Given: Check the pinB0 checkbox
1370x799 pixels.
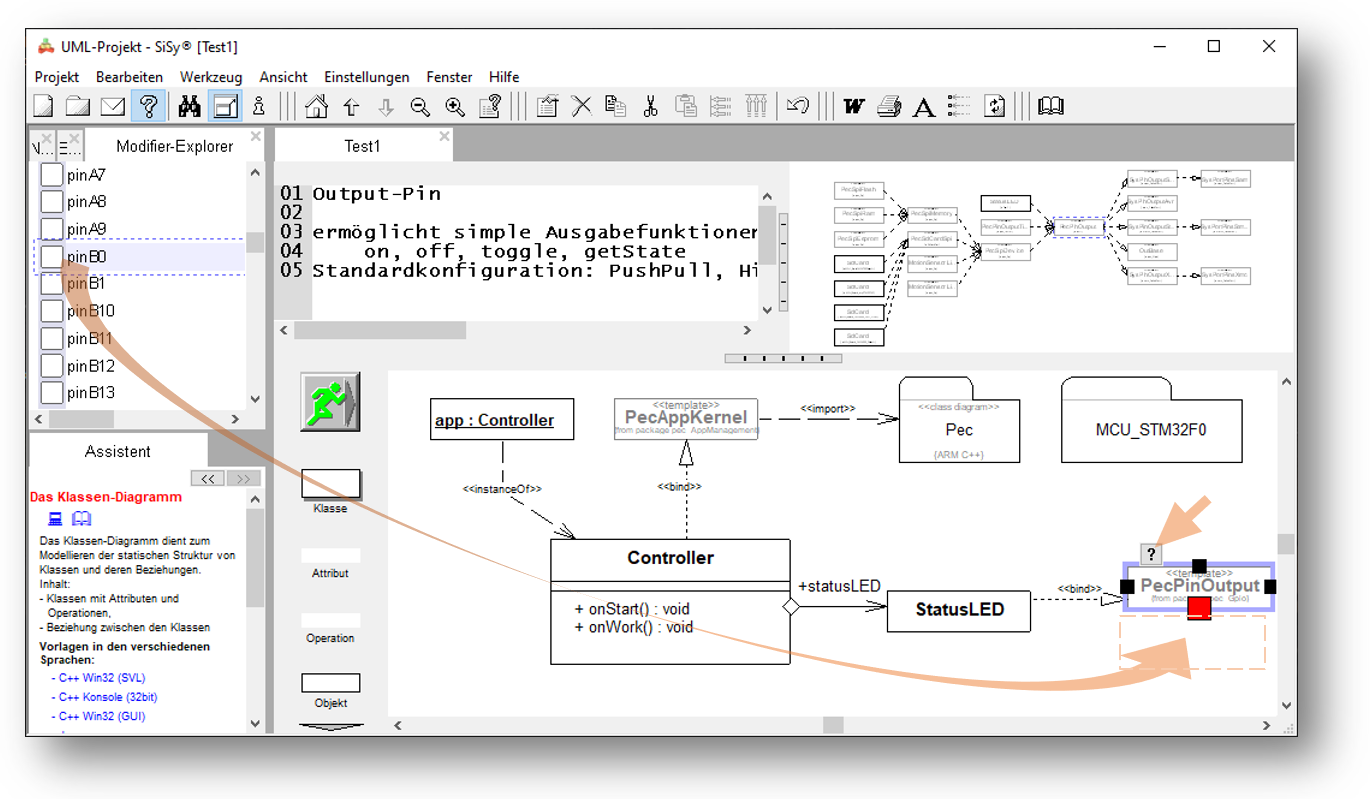Looking at the screenshot, I should (x=51, y=257).
